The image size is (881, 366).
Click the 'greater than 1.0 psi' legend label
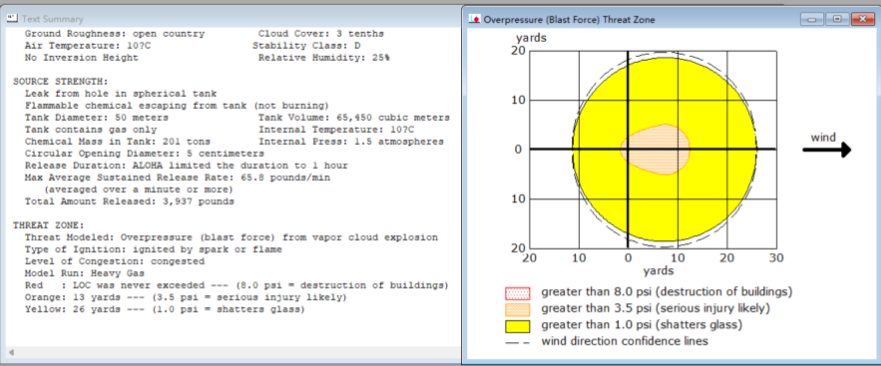642,325
